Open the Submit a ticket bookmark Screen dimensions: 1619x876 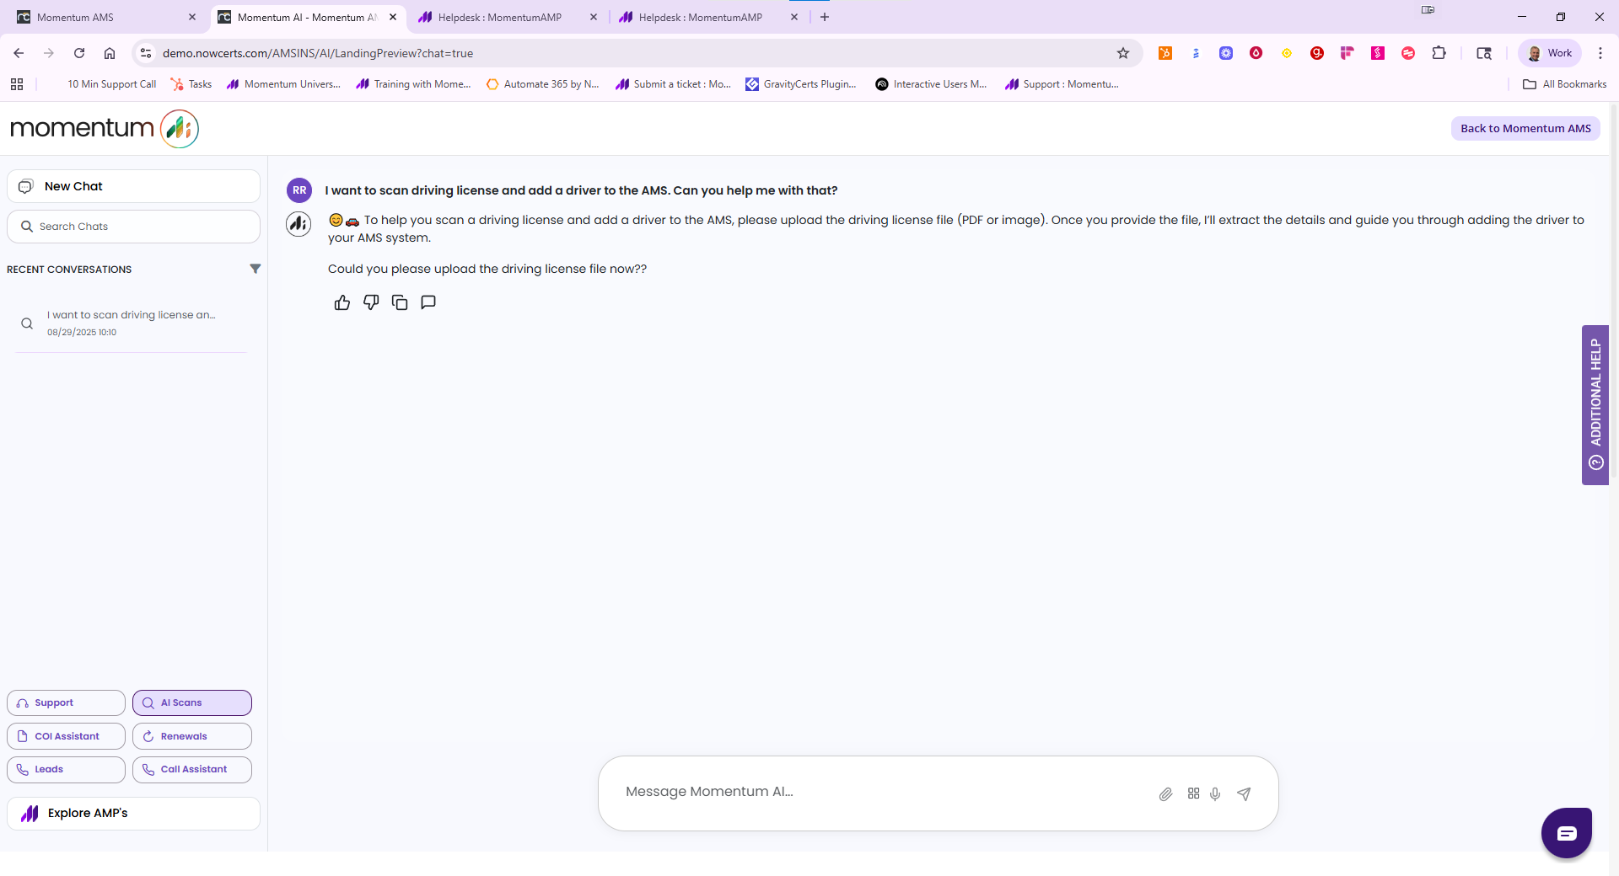tap(673, 84)
